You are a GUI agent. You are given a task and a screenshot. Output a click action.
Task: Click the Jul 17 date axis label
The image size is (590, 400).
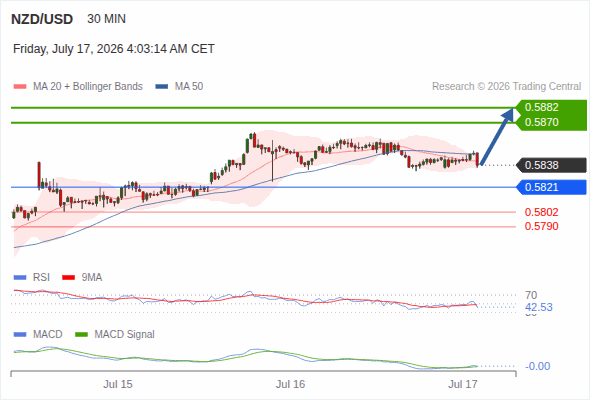tap(463, 384)
